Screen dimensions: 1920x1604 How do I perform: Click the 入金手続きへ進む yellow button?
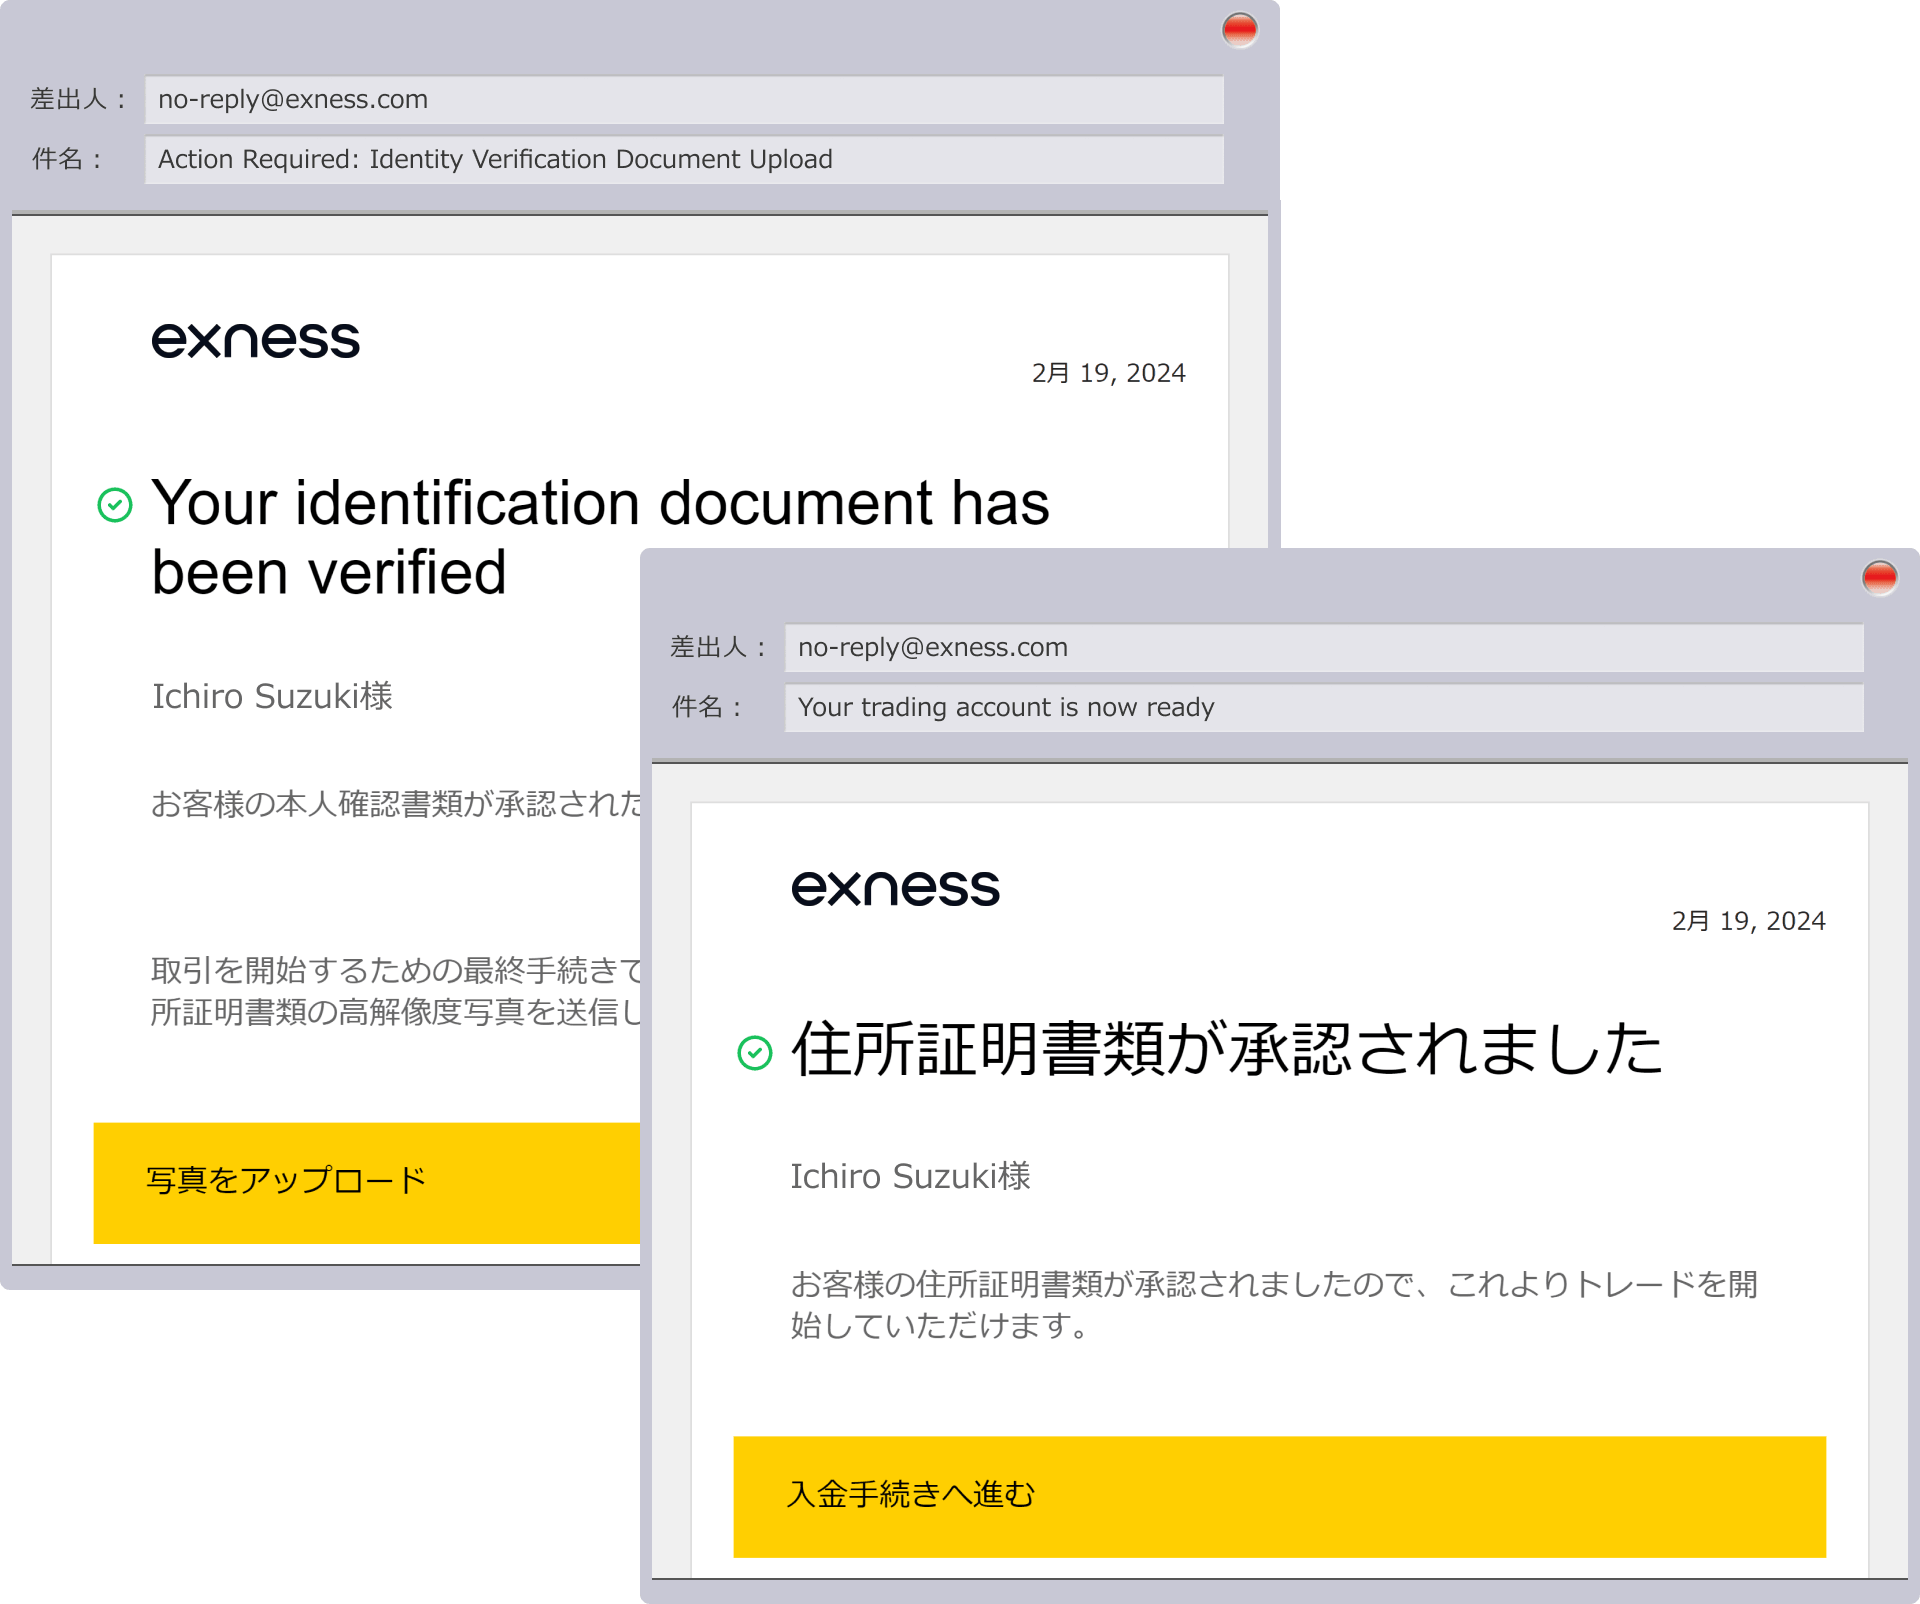[x=1280, y=1497]
